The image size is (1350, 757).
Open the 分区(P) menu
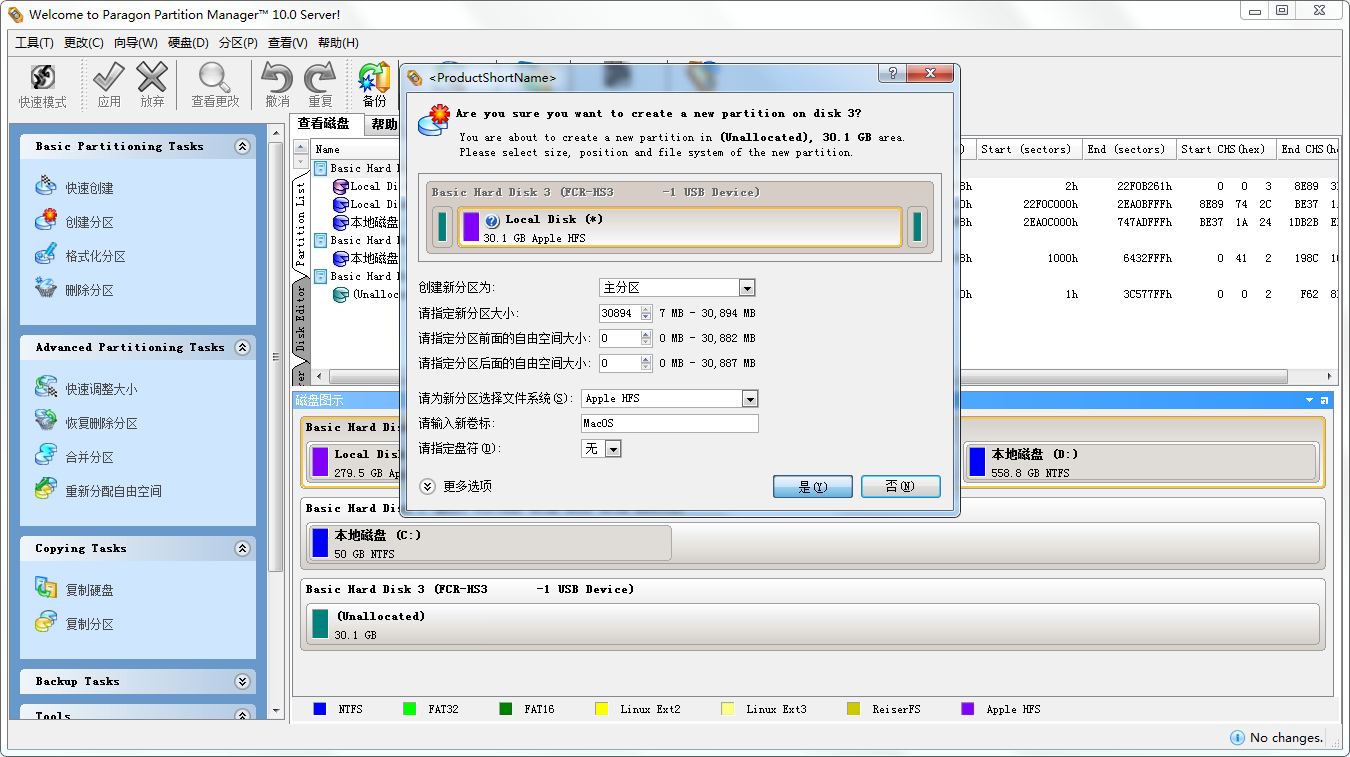[238, 43]
